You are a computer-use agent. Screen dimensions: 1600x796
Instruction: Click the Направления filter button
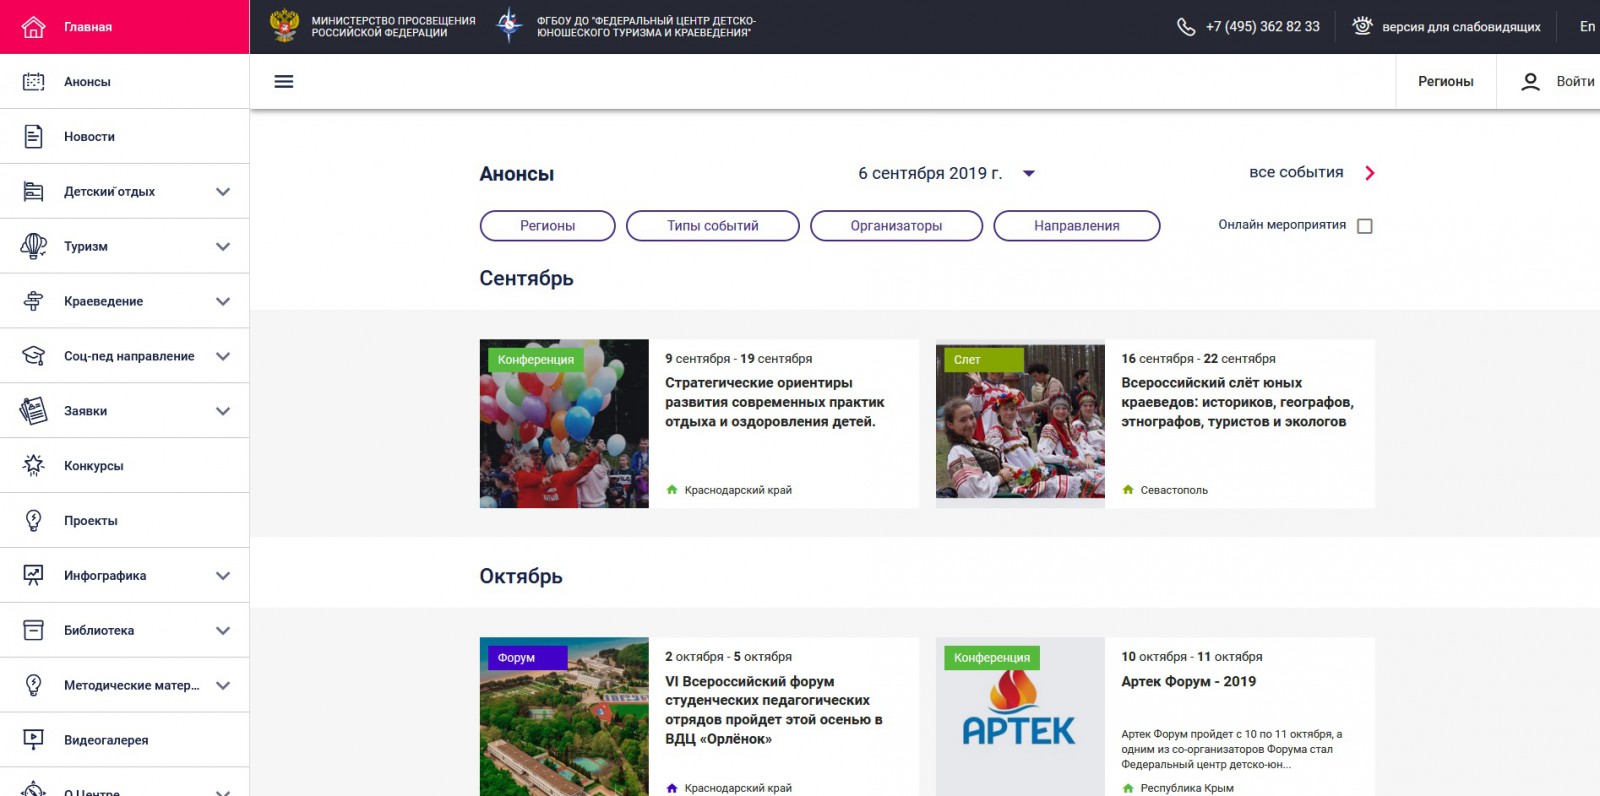[x=1077, y=226]
